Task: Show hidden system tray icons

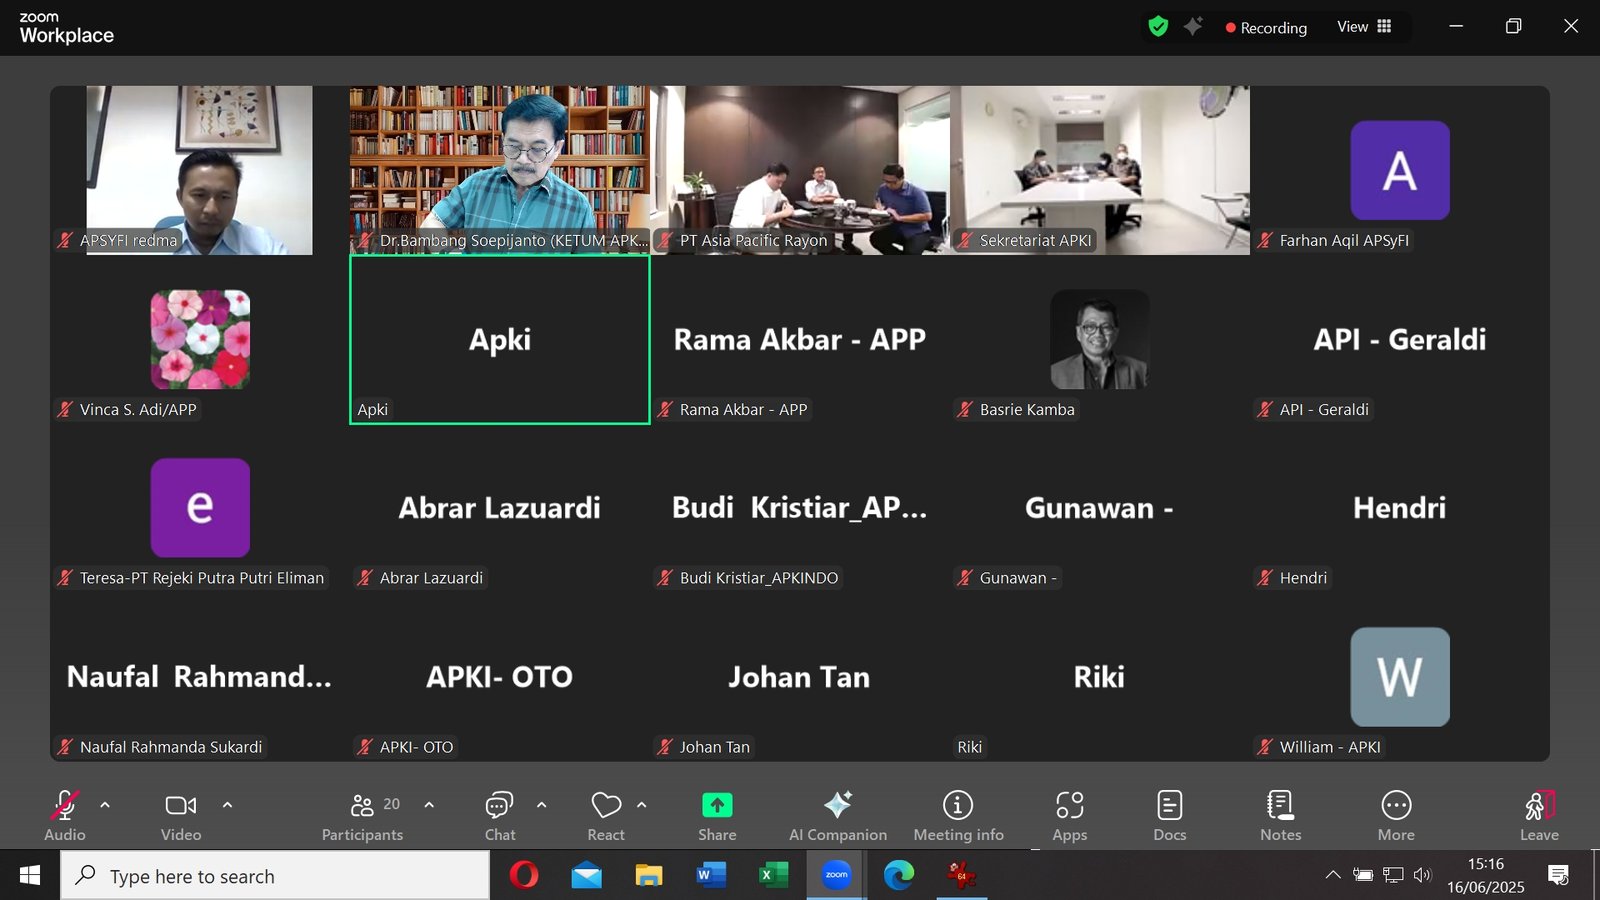Action: click(x=1333, y=875)
